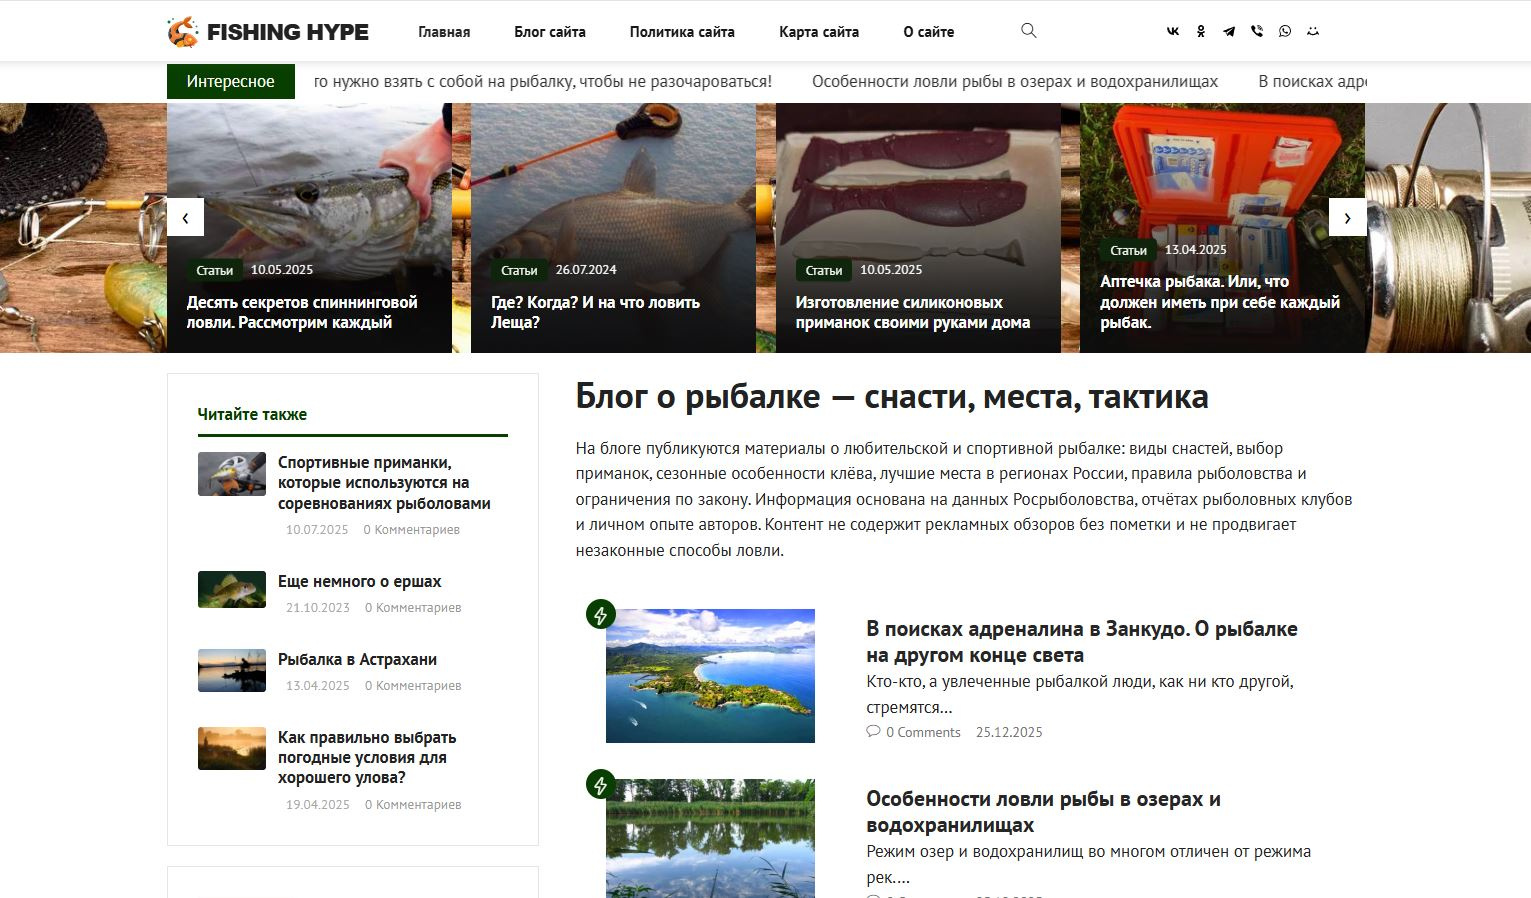Open ticker item about what to bring fishing

tap(543, 82)
